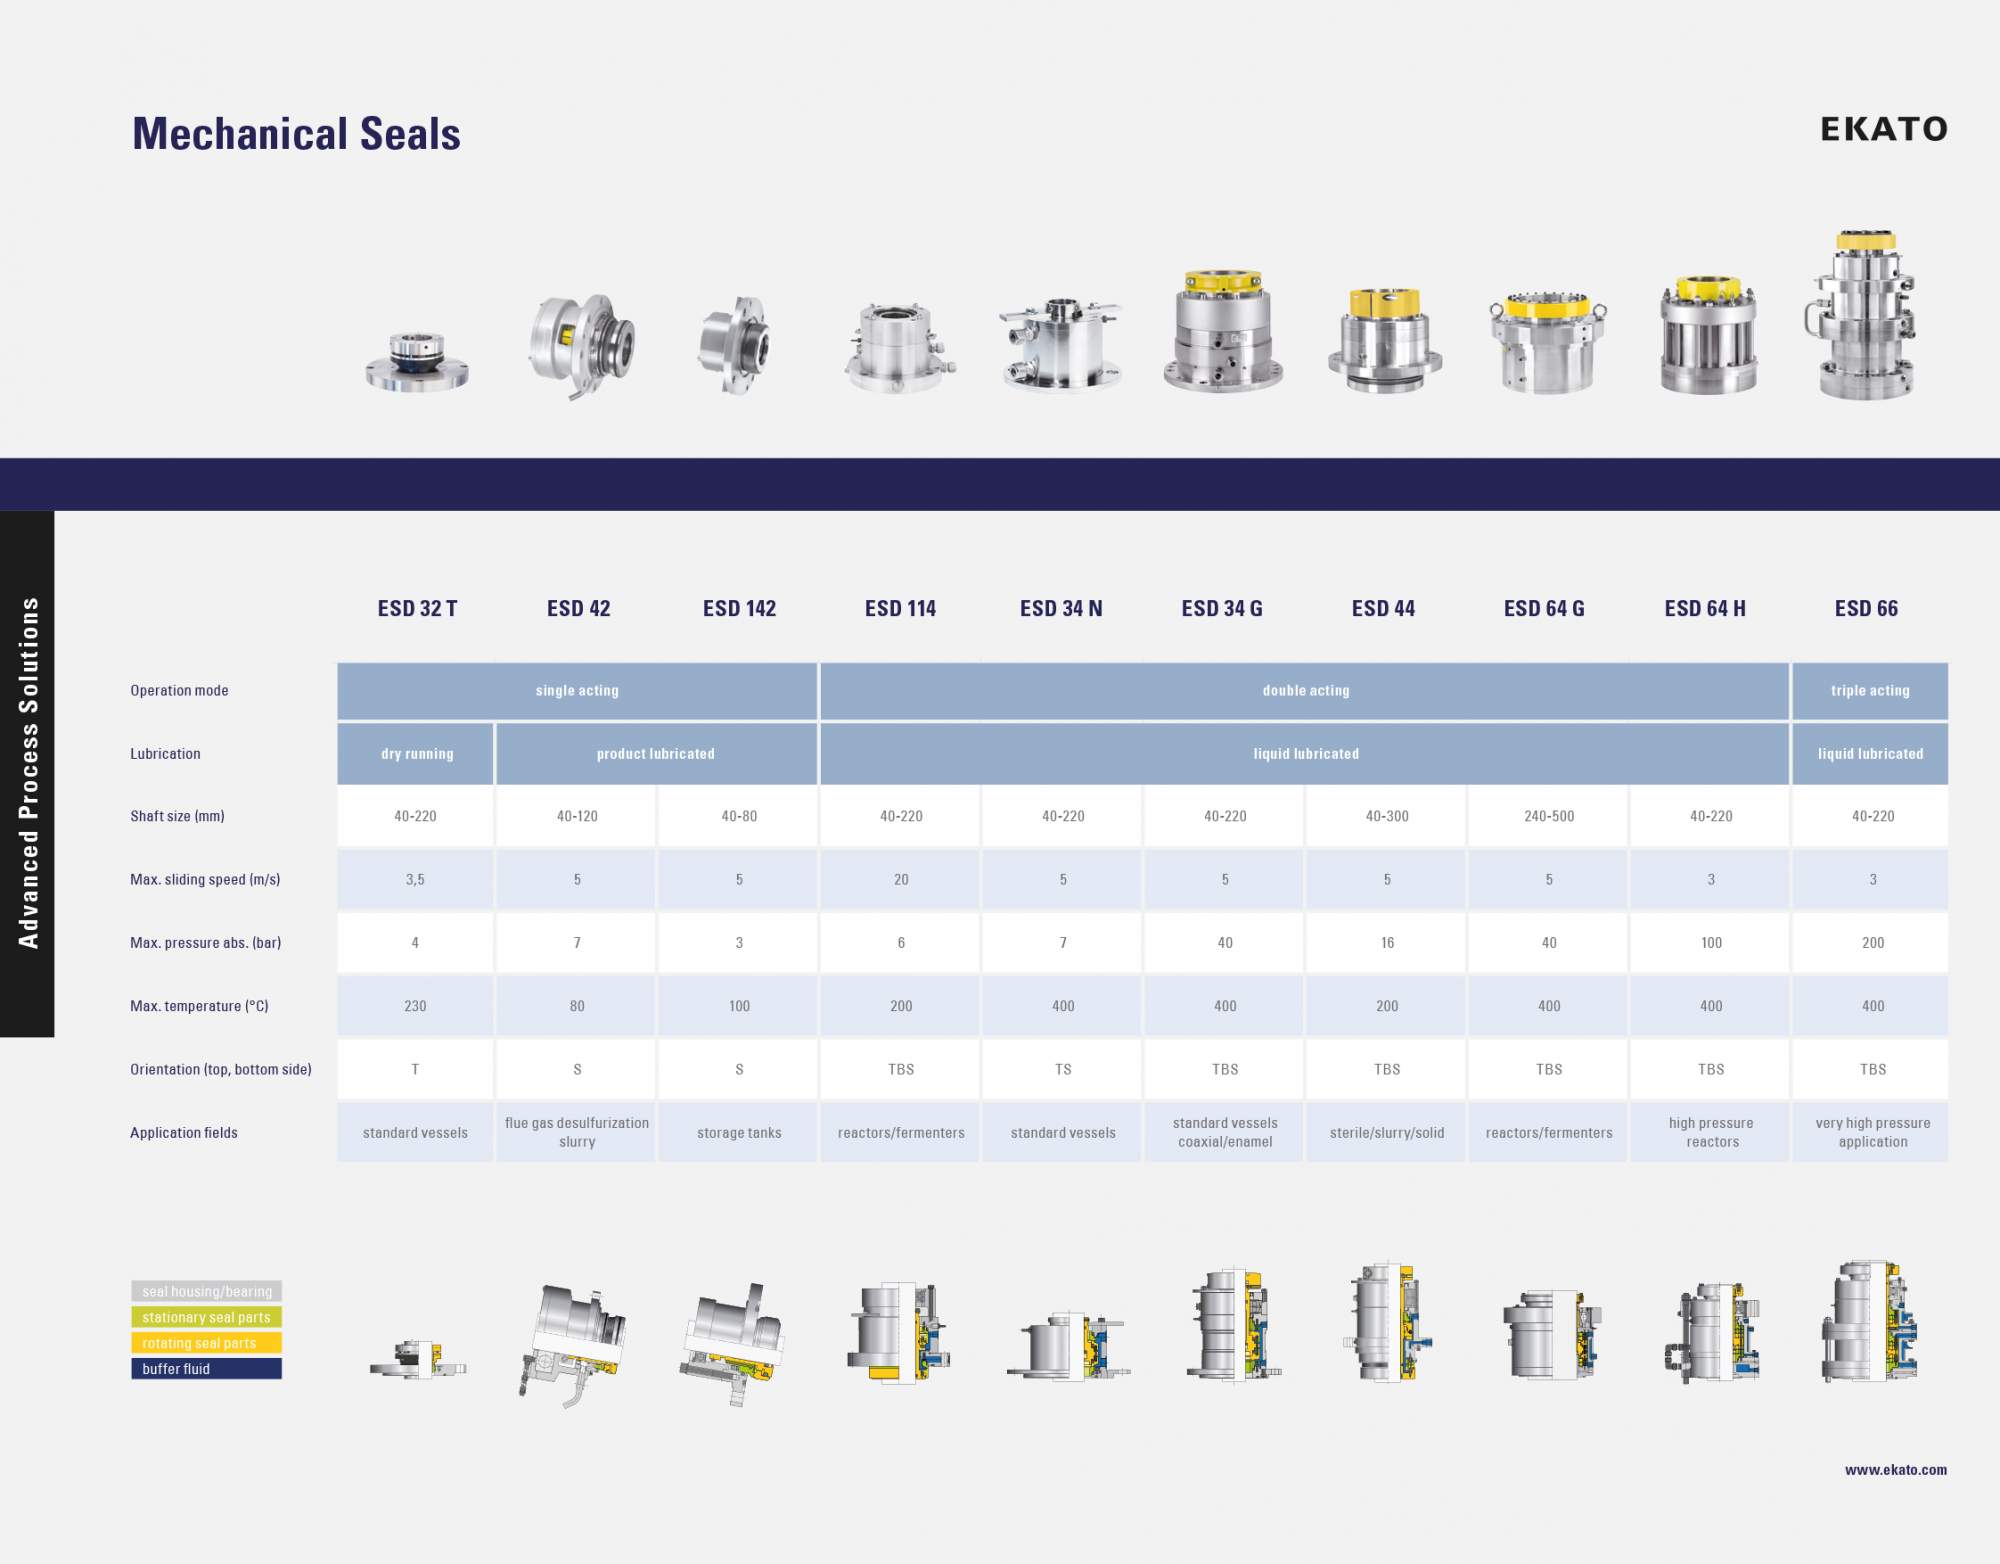The image size is (2000, 1564).
Task: Select the triple acting header cell
Action: pyautogui.click(x=1870, y=690)
